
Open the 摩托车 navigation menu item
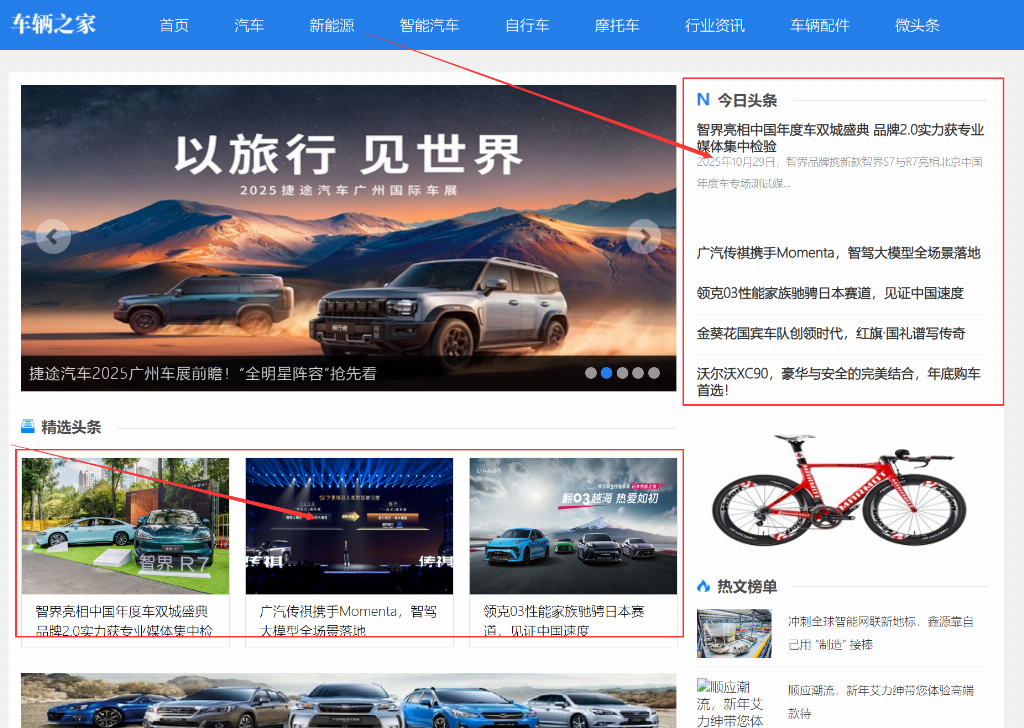click(x=617, y=25)
